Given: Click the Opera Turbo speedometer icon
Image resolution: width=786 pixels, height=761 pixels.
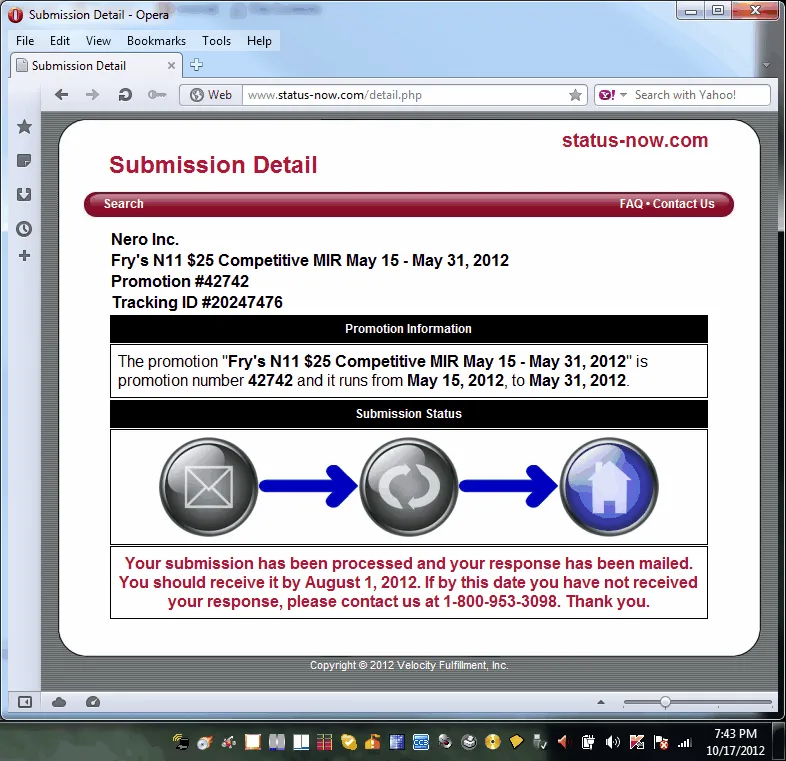Looking at the screenshot, I should 93,702.
